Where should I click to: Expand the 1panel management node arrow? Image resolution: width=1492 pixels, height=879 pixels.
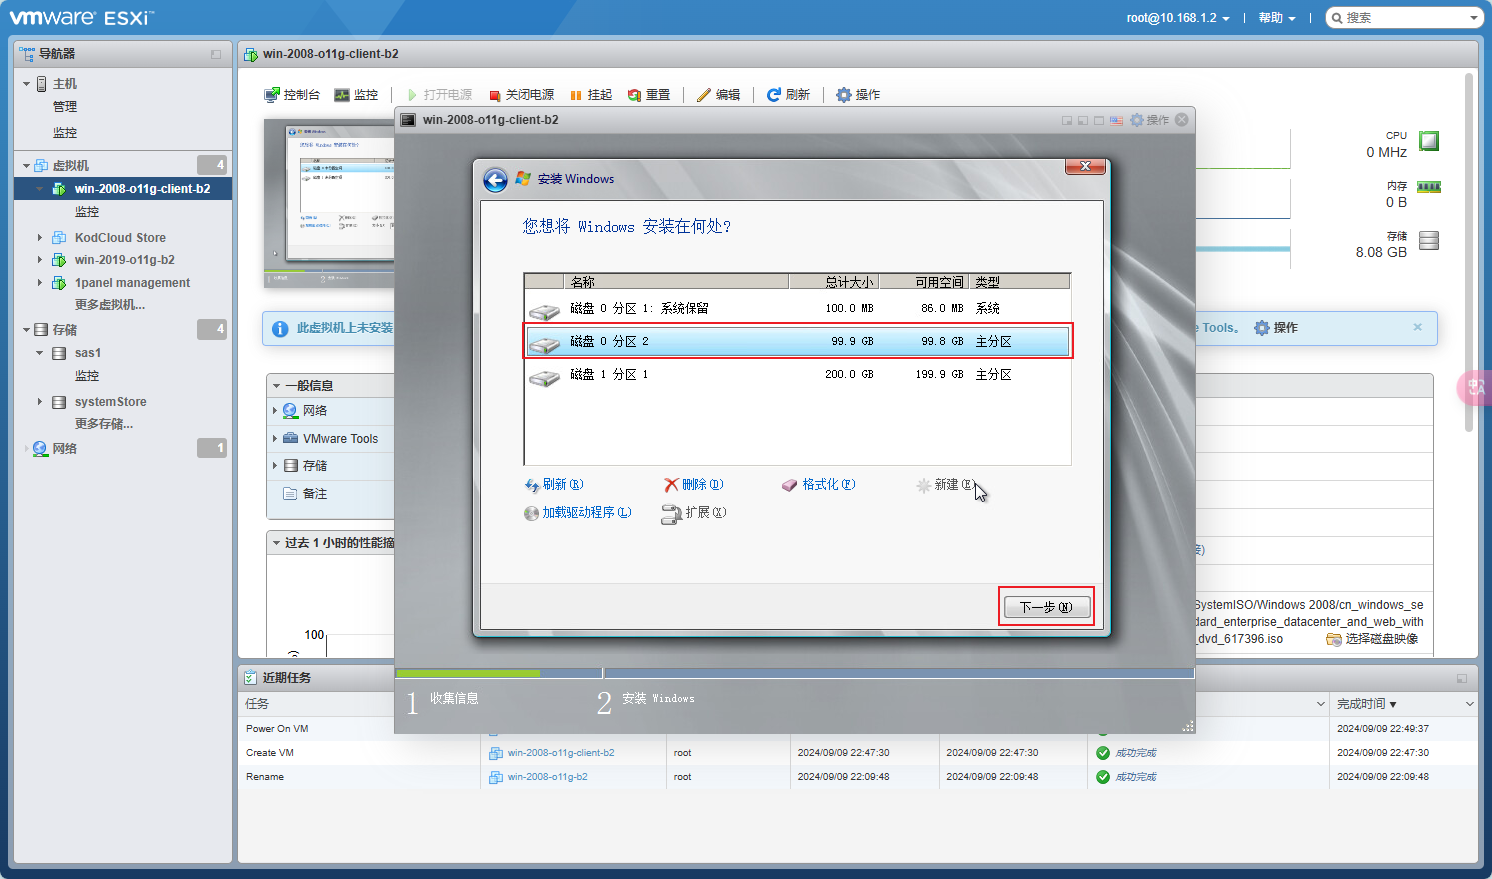(x=40, y=283)
